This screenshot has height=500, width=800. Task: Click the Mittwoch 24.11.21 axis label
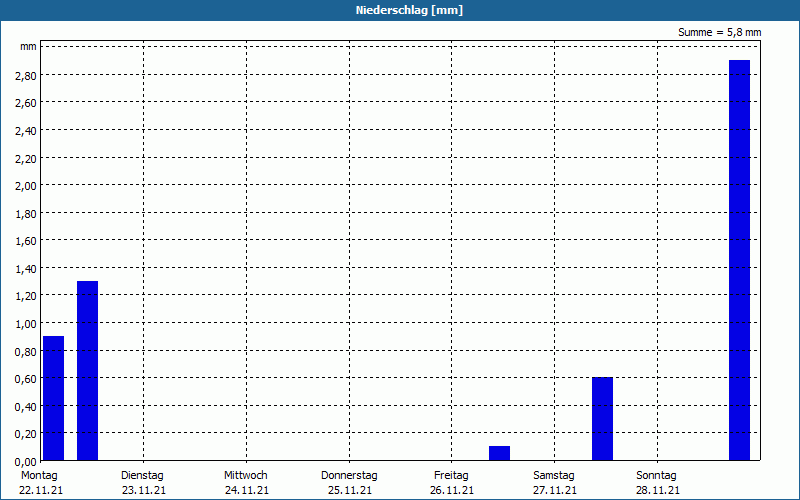pos(246,483)
